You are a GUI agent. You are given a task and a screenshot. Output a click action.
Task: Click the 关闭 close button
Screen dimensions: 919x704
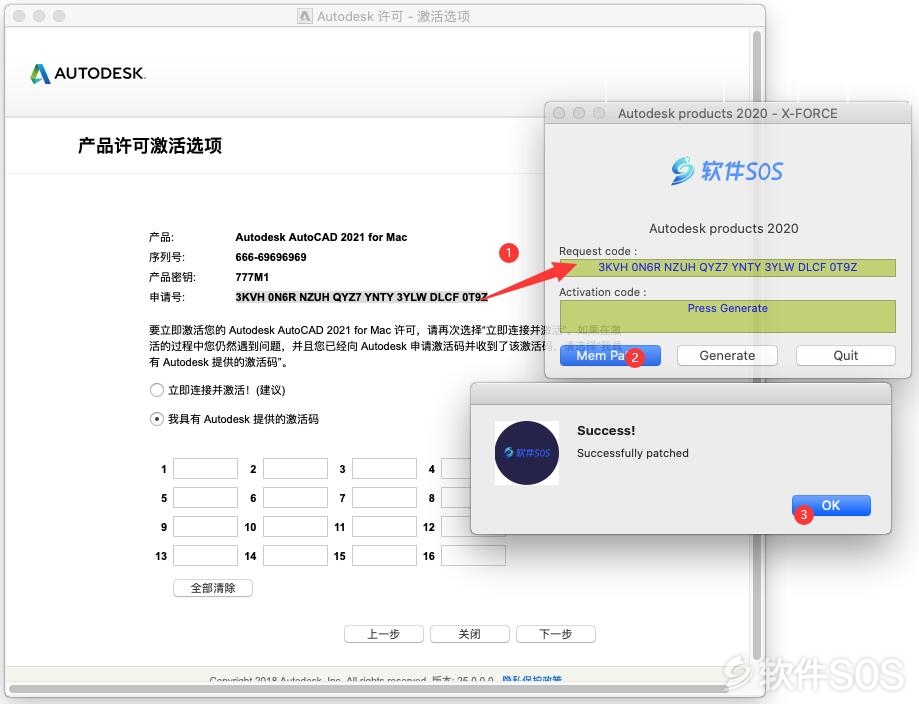[x=469, y=634]
